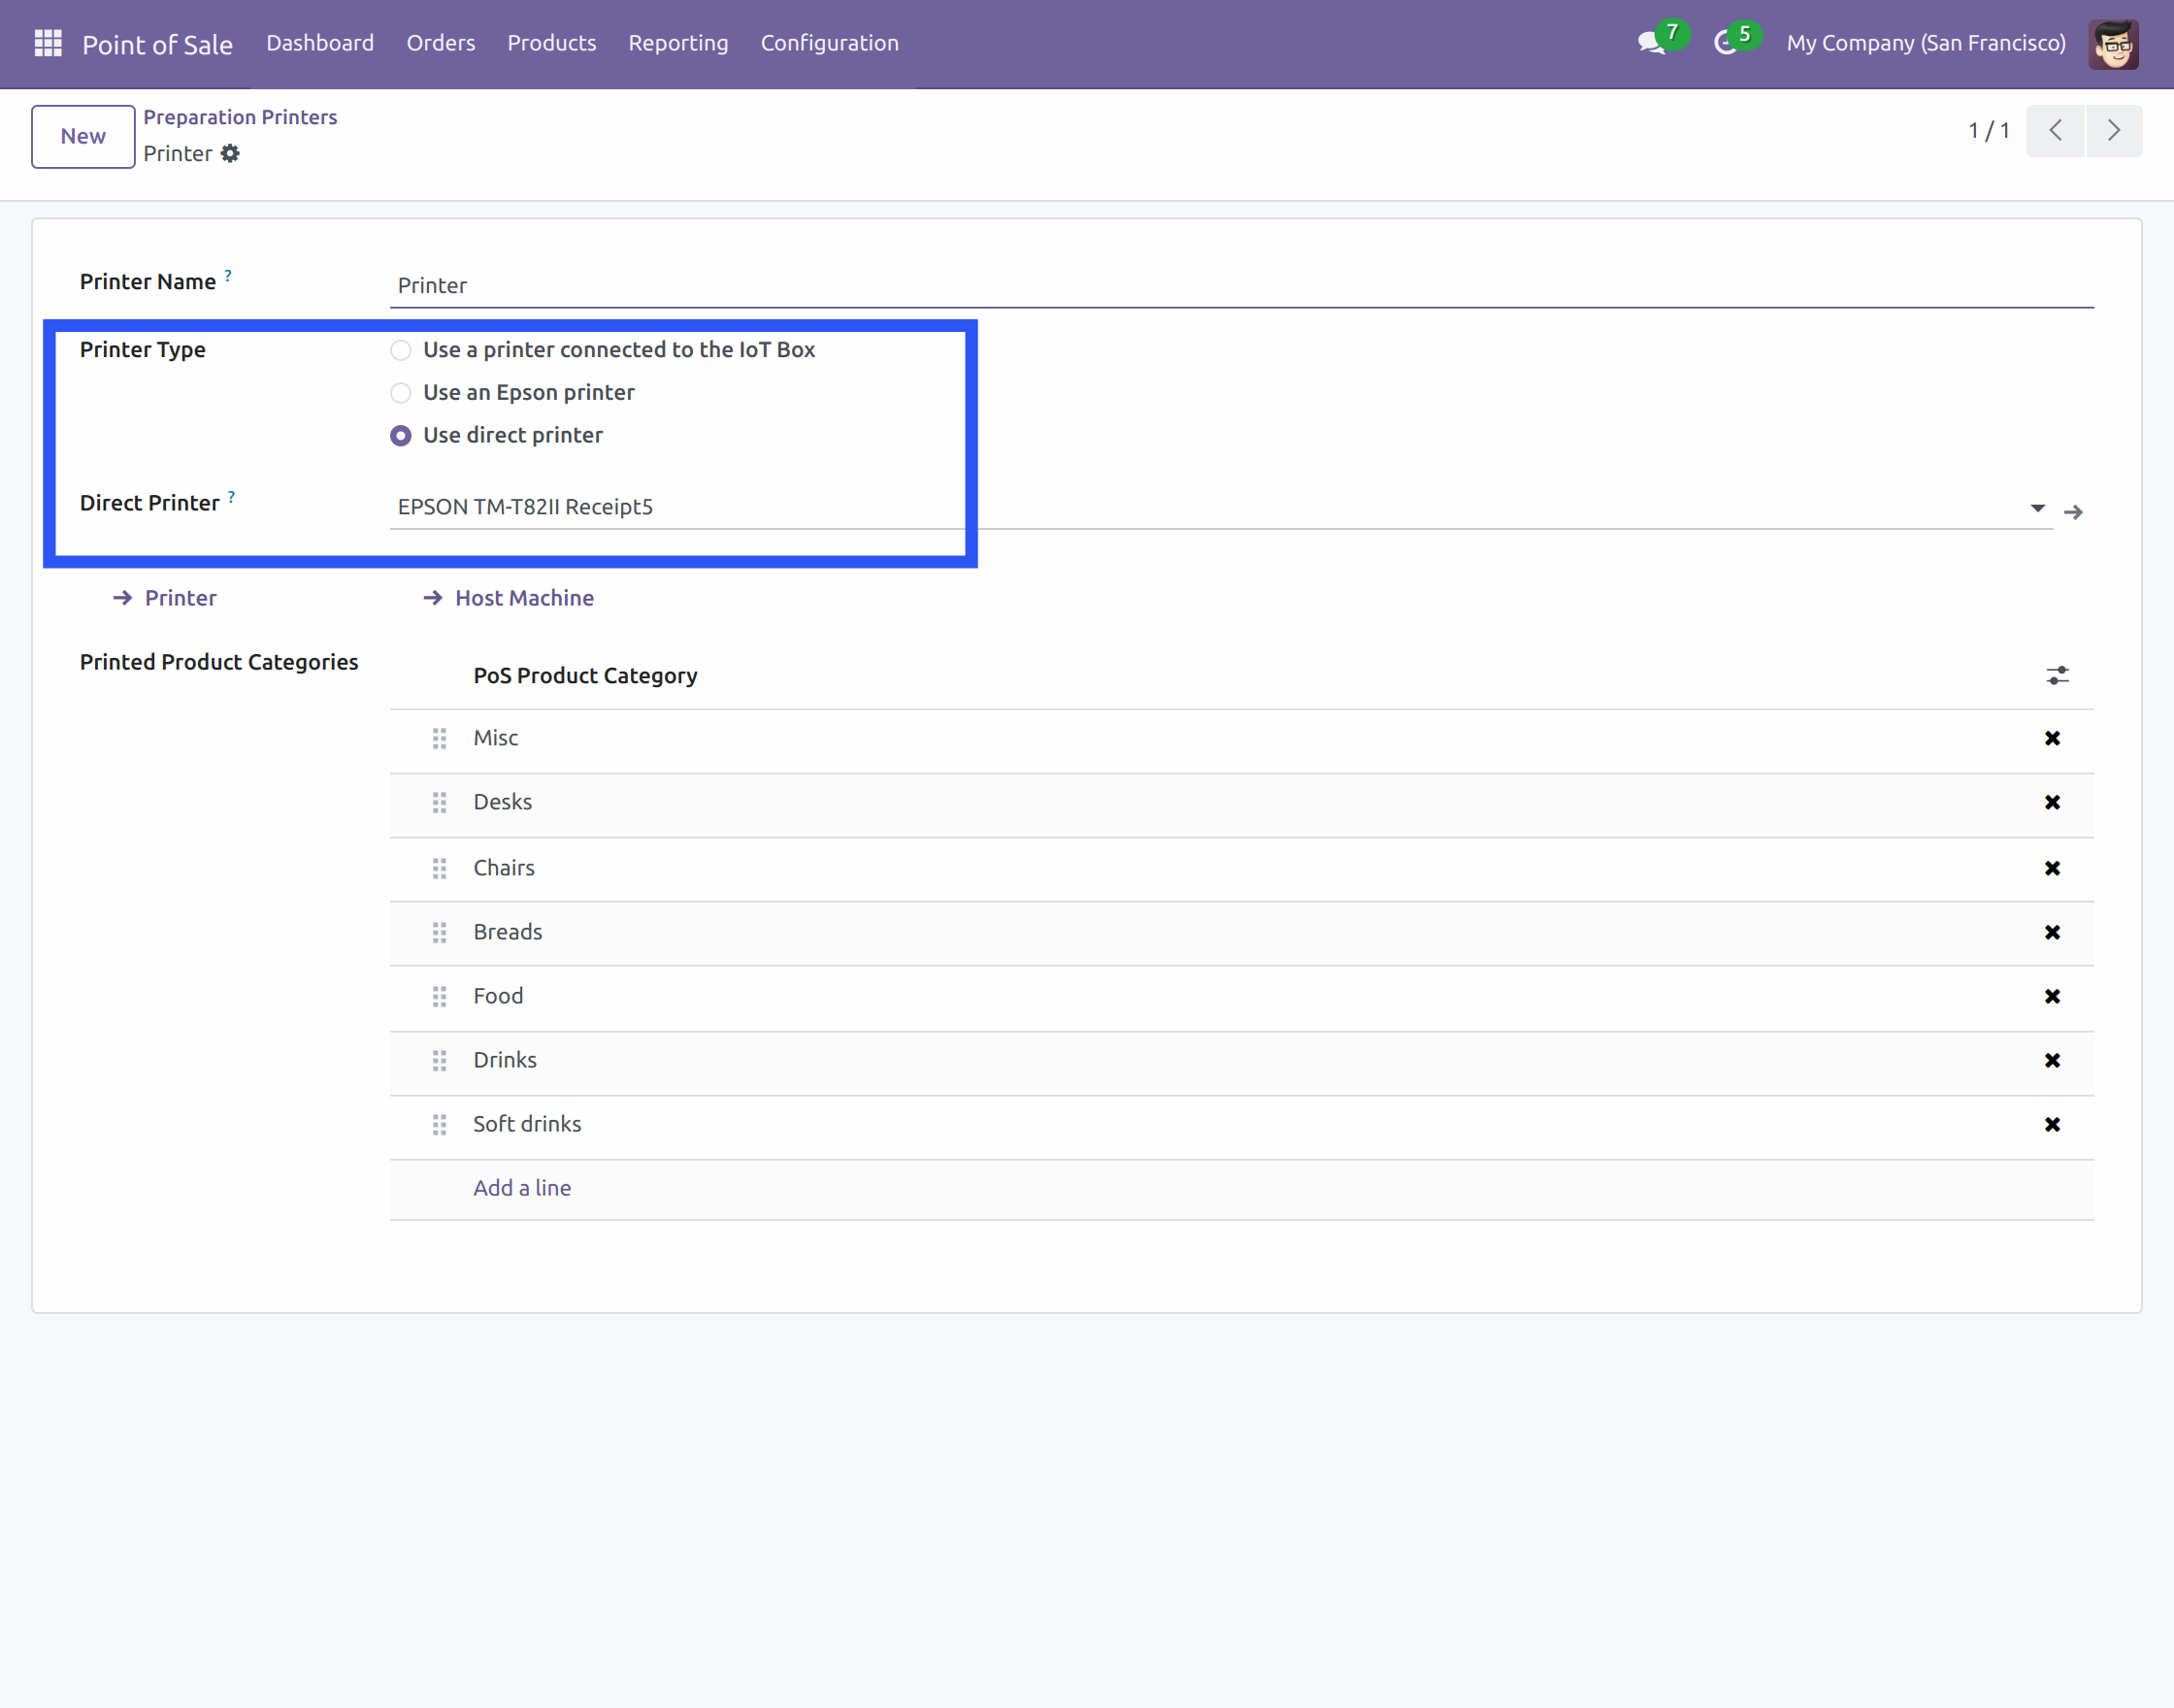2174x1708 pixels.
Task: Toggle optional columns icon in category list header
Action: (x=2056, y=675)
